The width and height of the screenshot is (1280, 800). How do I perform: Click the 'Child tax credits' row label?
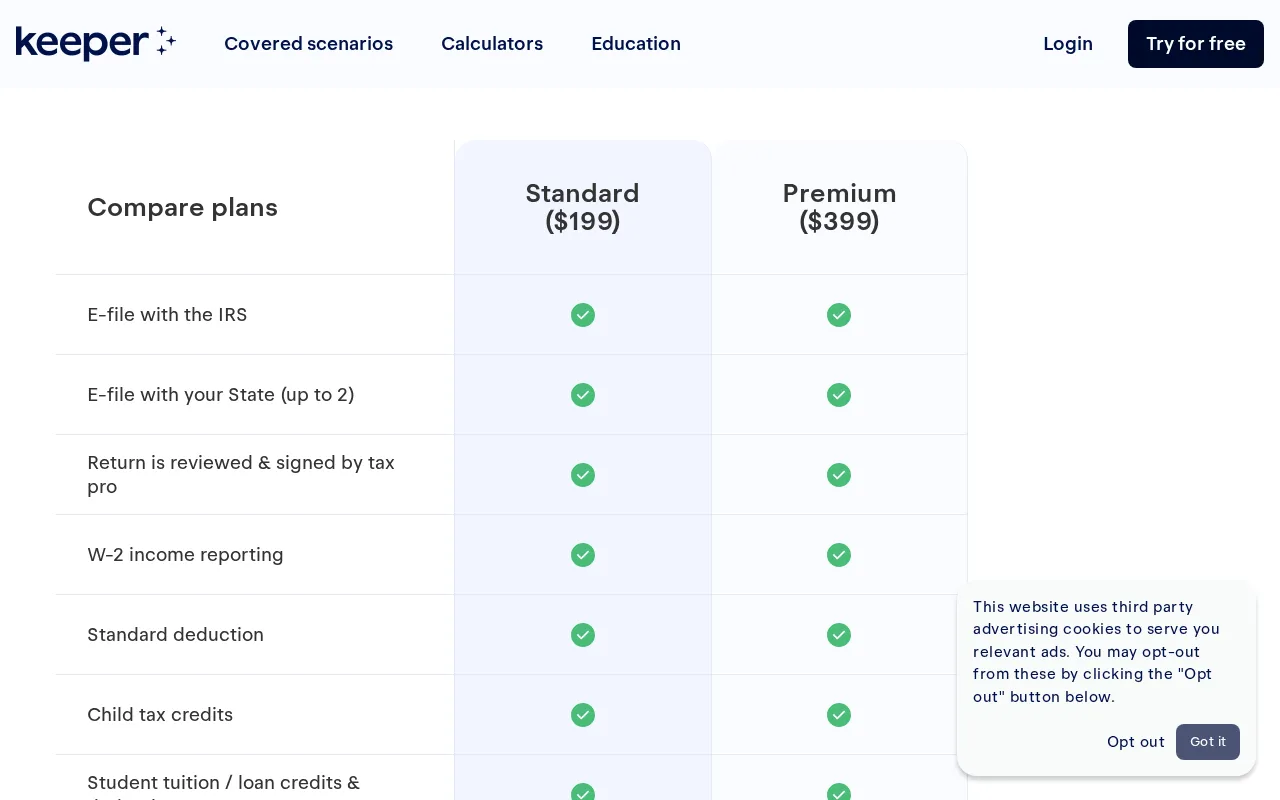(x=160, y=715)
